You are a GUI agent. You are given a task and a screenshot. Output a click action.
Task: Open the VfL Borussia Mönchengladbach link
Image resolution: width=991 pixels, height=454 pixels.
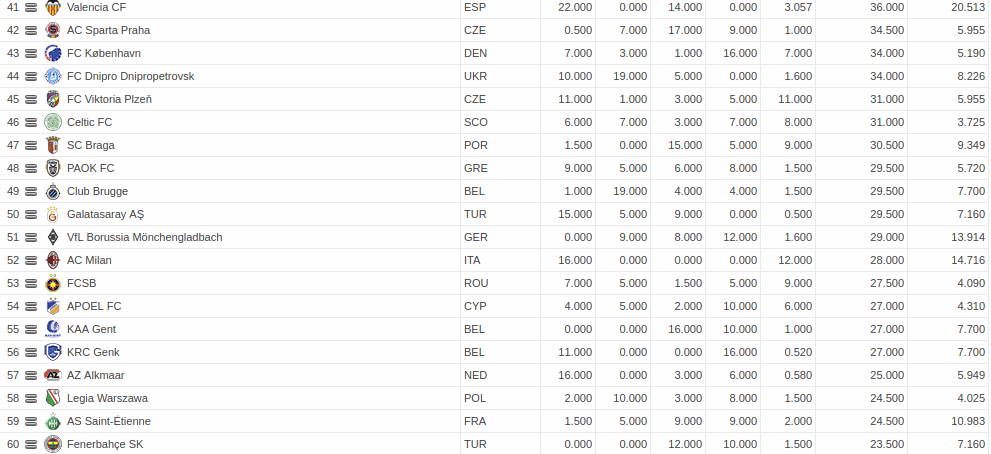point(145,237)
